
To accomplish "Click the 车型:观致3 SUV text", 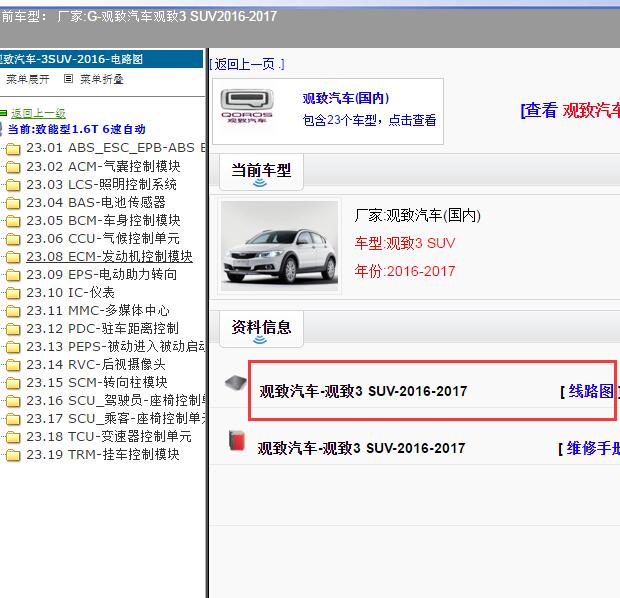I will (405, 243).
